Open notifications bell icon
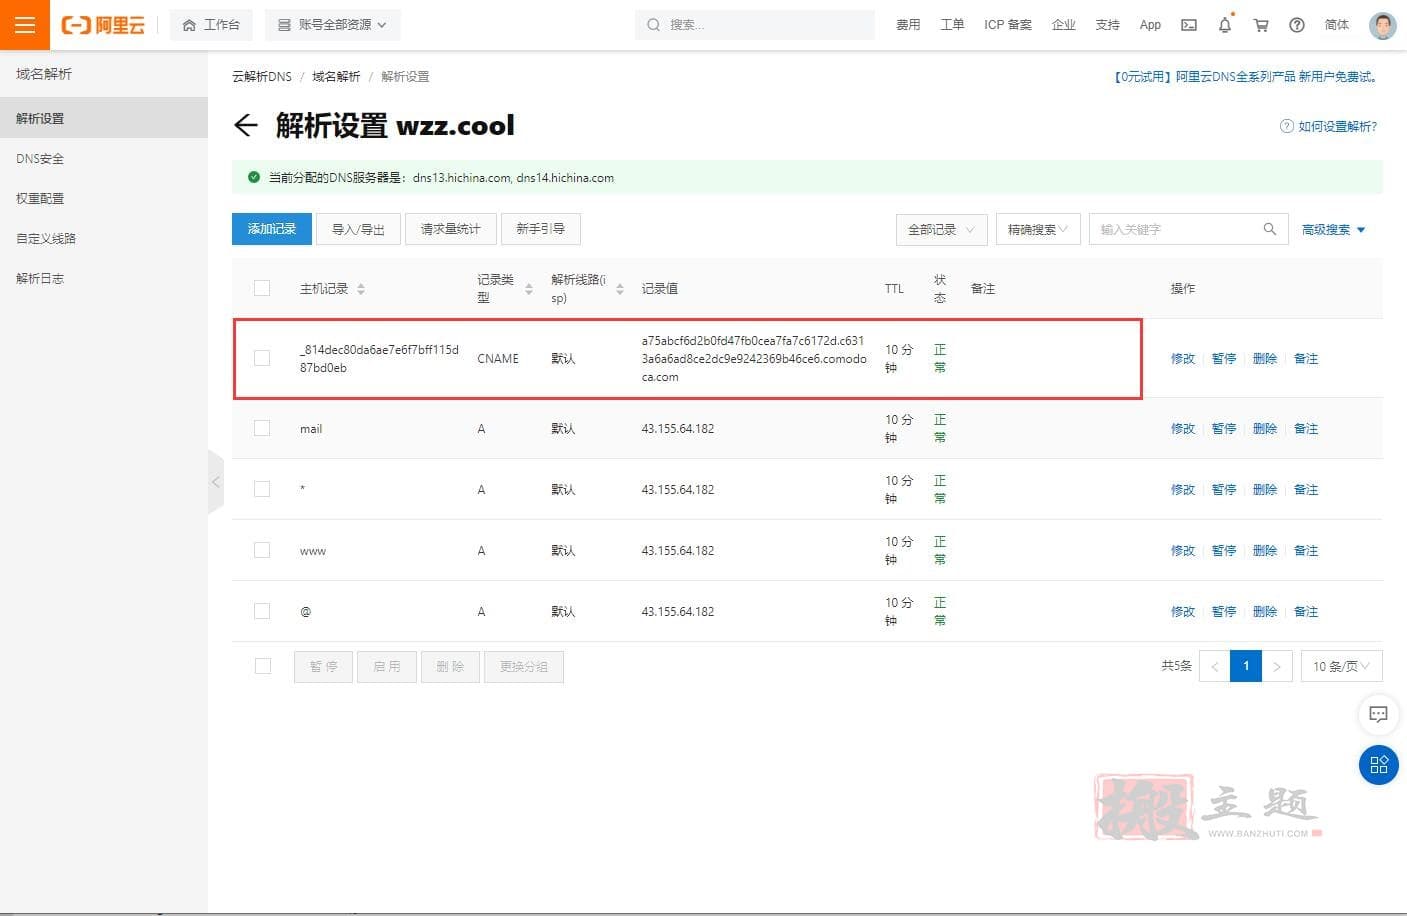This screenshot has height=916, width=1407. coord(1225,25)
